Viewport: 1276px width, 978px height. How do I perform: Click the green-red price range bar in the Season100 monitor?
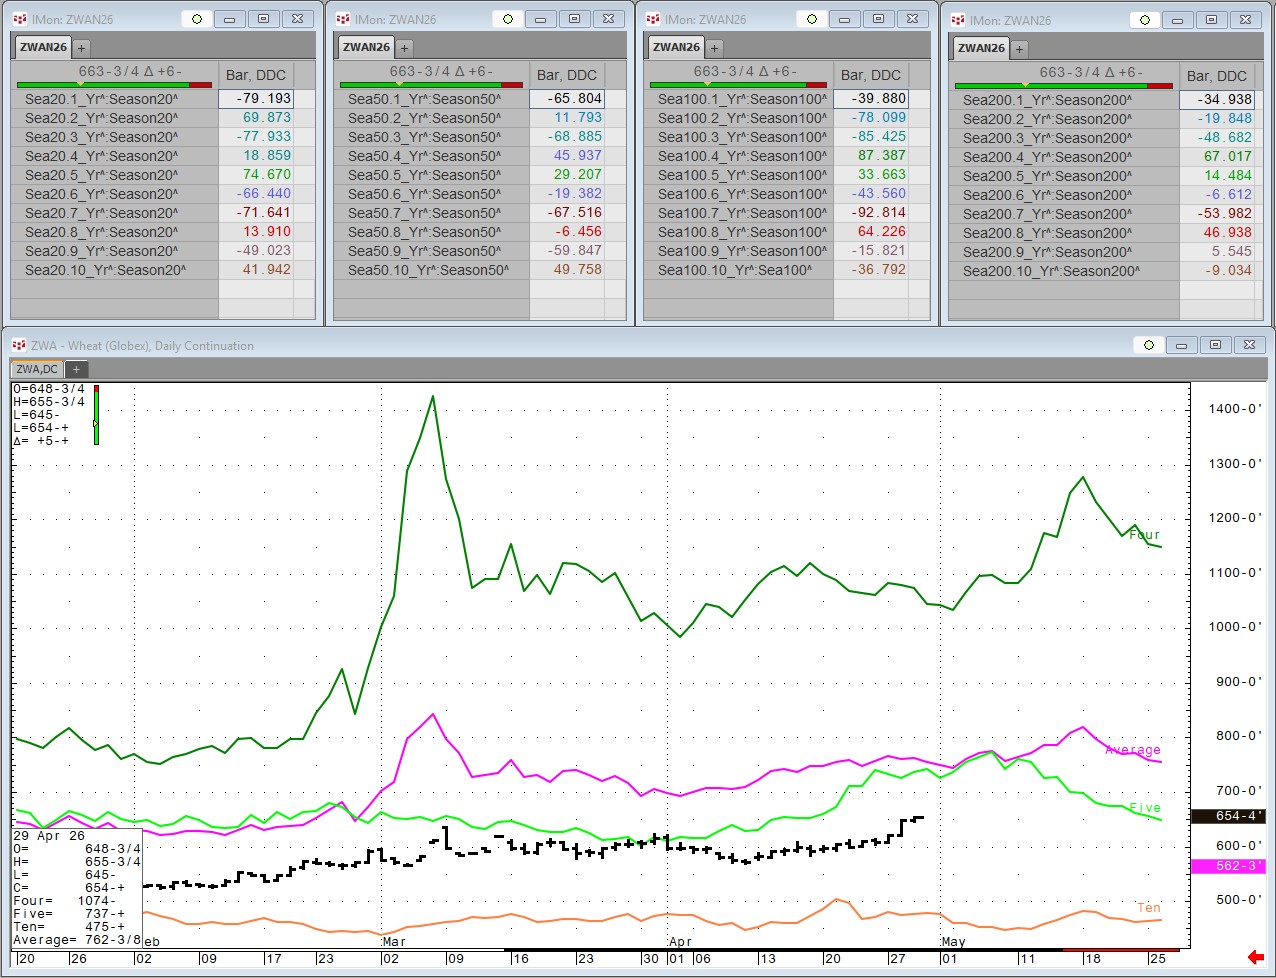(738, 85)
